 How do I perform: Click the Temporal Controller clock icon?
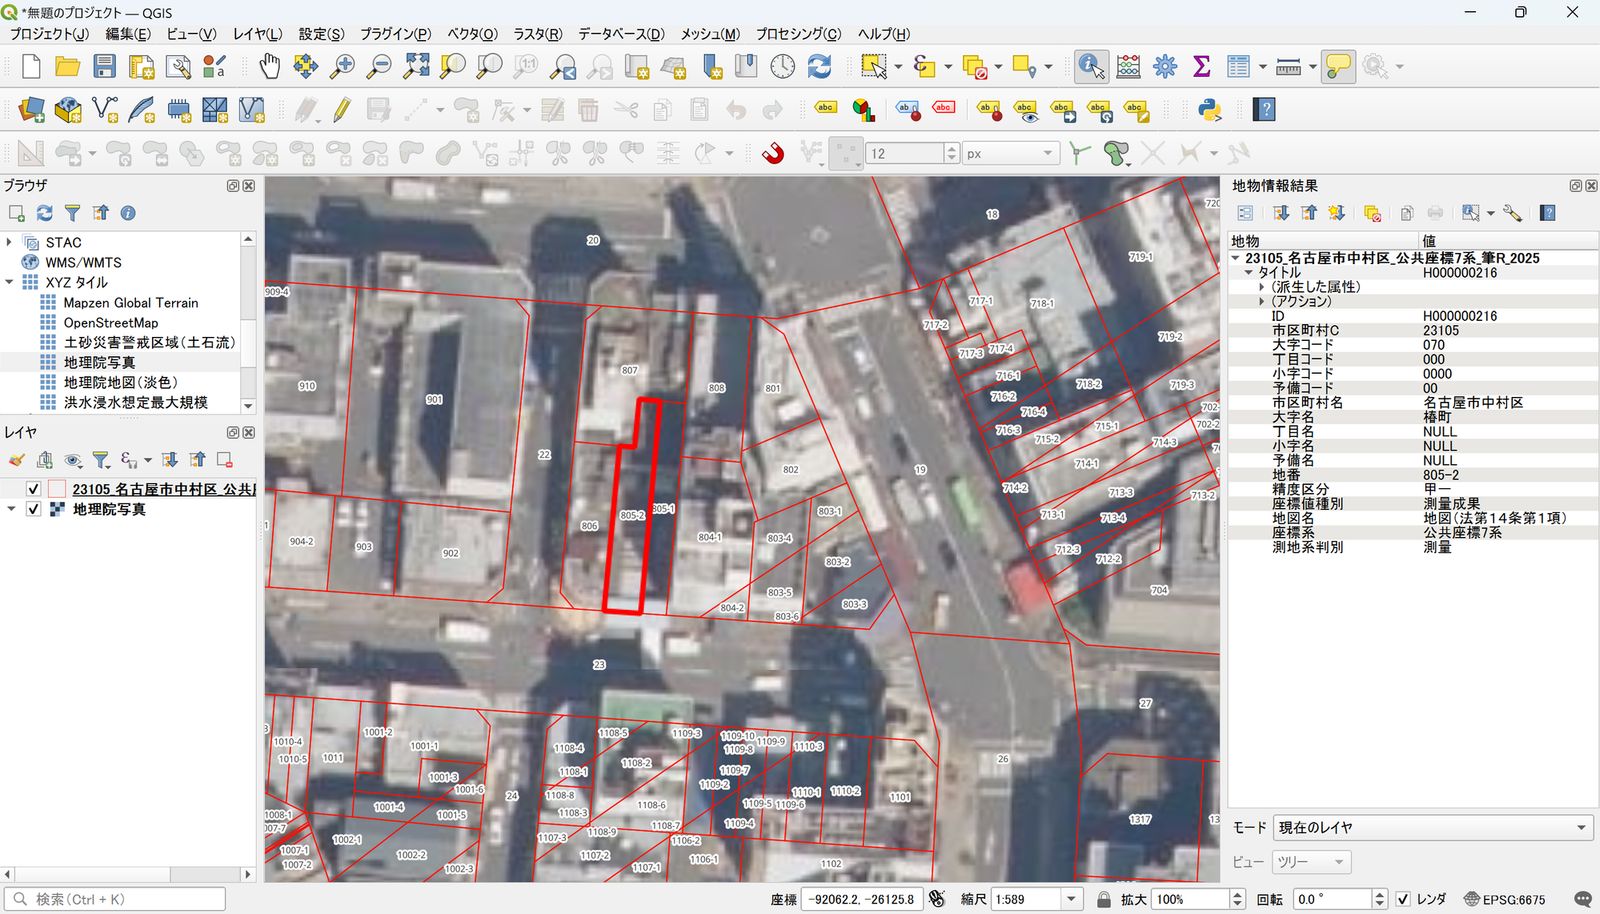[x=783, y=67]
